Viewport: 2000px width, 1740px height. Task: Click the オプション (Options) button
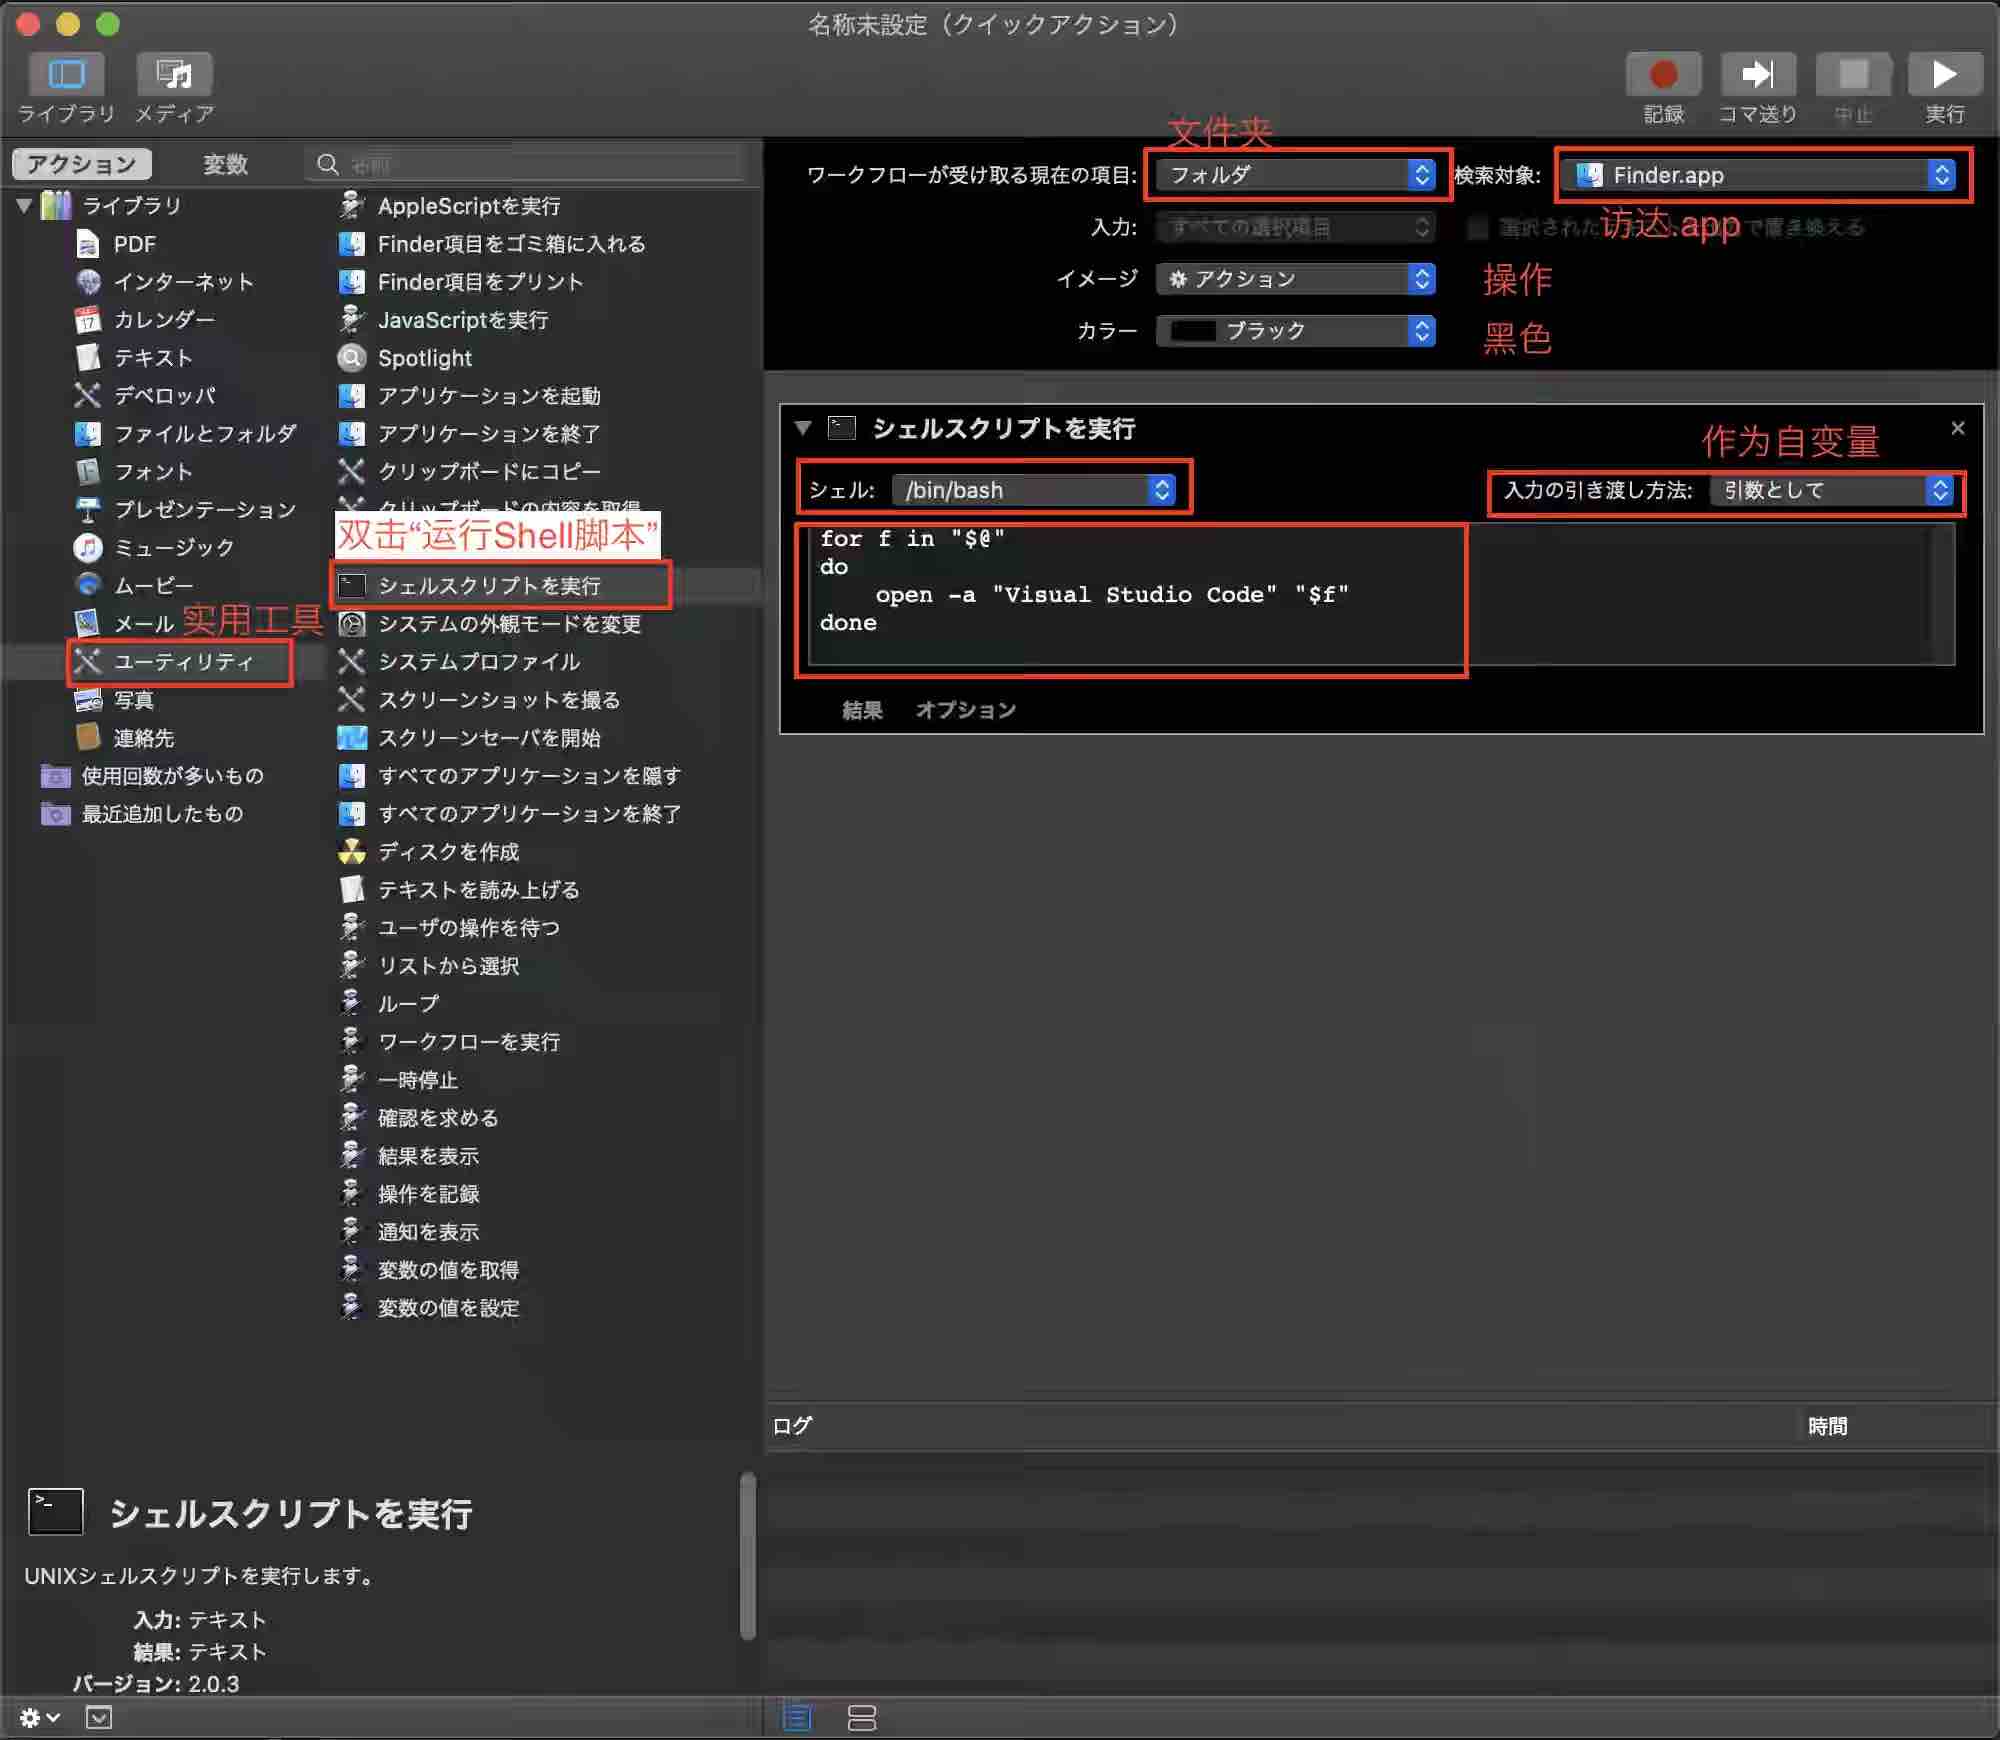point(965,710)
